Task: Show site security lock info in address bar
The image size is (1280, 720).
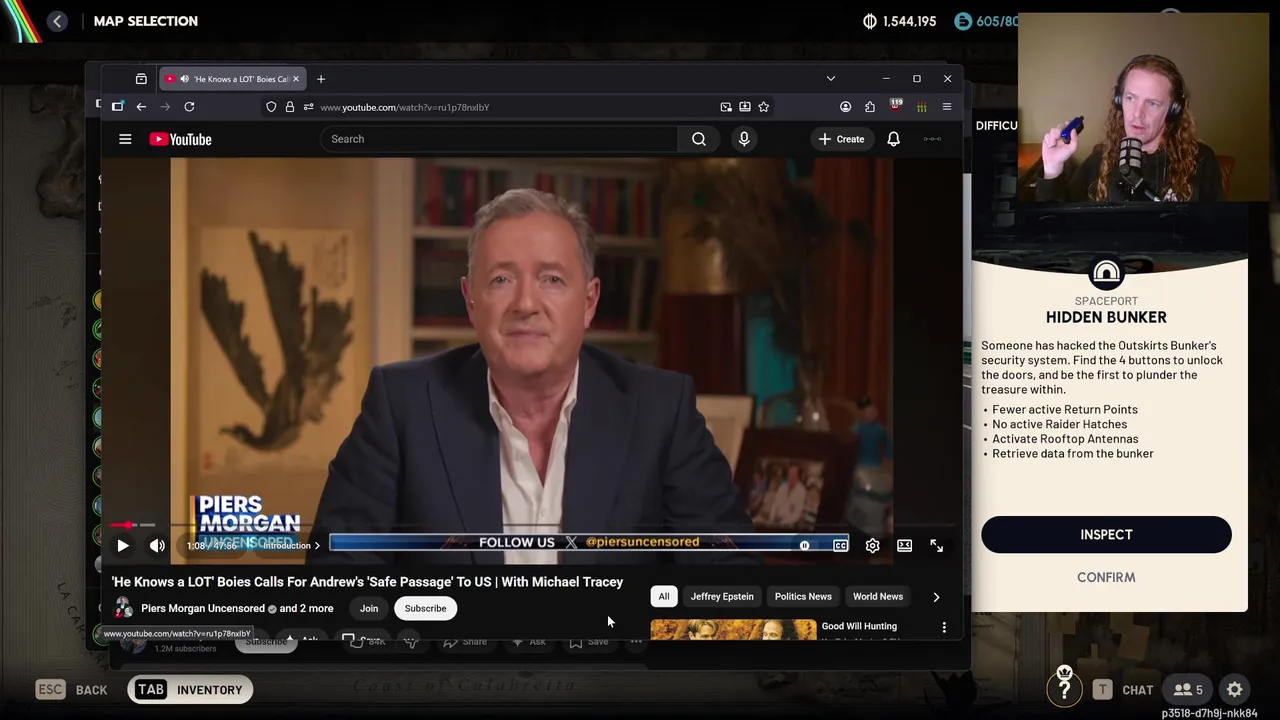Action: [289, 107]
